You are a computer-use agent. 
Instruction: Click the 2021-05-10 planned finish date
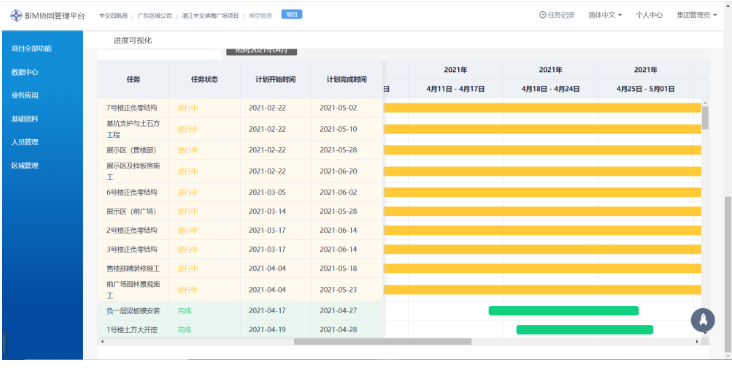tap(338, 129)
